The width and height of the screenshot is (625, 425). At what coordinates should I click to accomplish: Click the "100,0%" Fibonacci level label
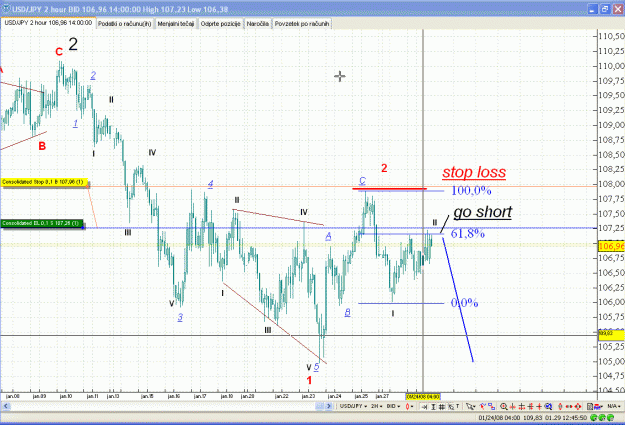coord(471,191)
